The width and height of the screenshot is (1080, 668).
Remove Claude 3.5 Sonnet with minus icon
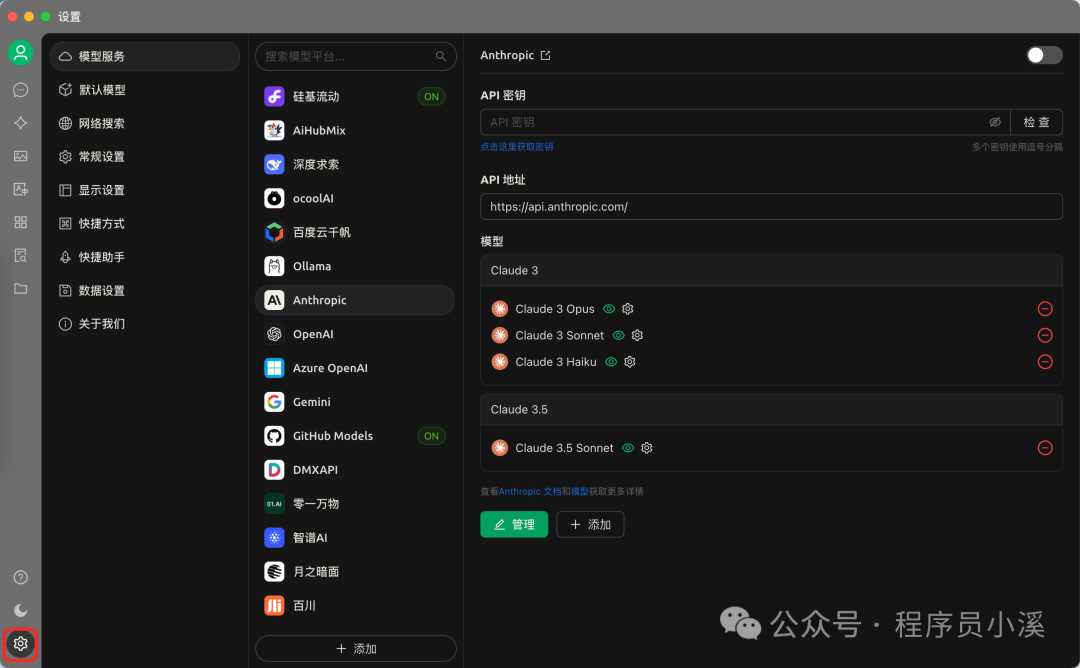[1045, 448]
